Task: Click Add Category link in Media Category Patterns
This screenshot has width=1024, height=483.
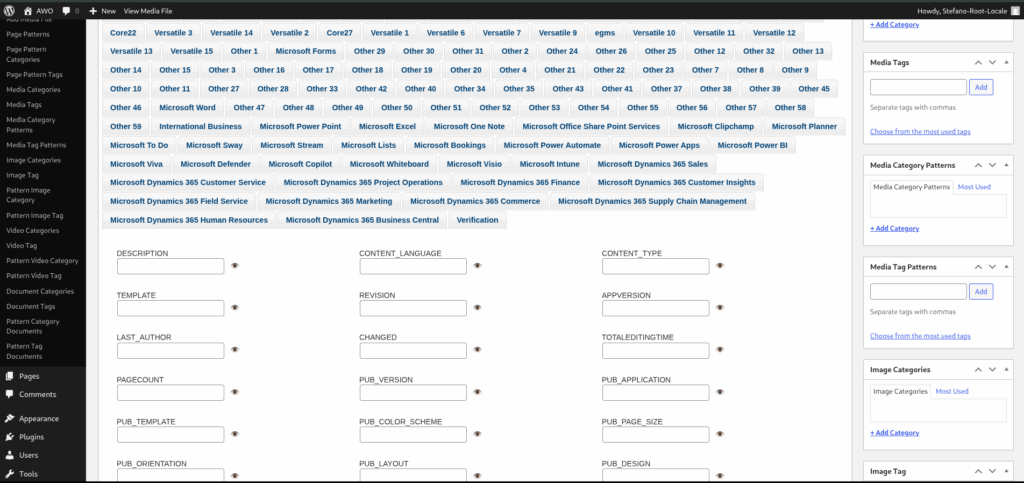Action: coord(894,228)
